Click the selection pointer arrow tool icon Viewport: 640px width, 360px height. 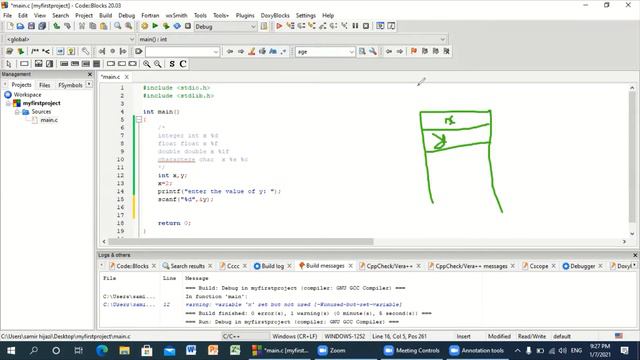click(x=9, y=64)
